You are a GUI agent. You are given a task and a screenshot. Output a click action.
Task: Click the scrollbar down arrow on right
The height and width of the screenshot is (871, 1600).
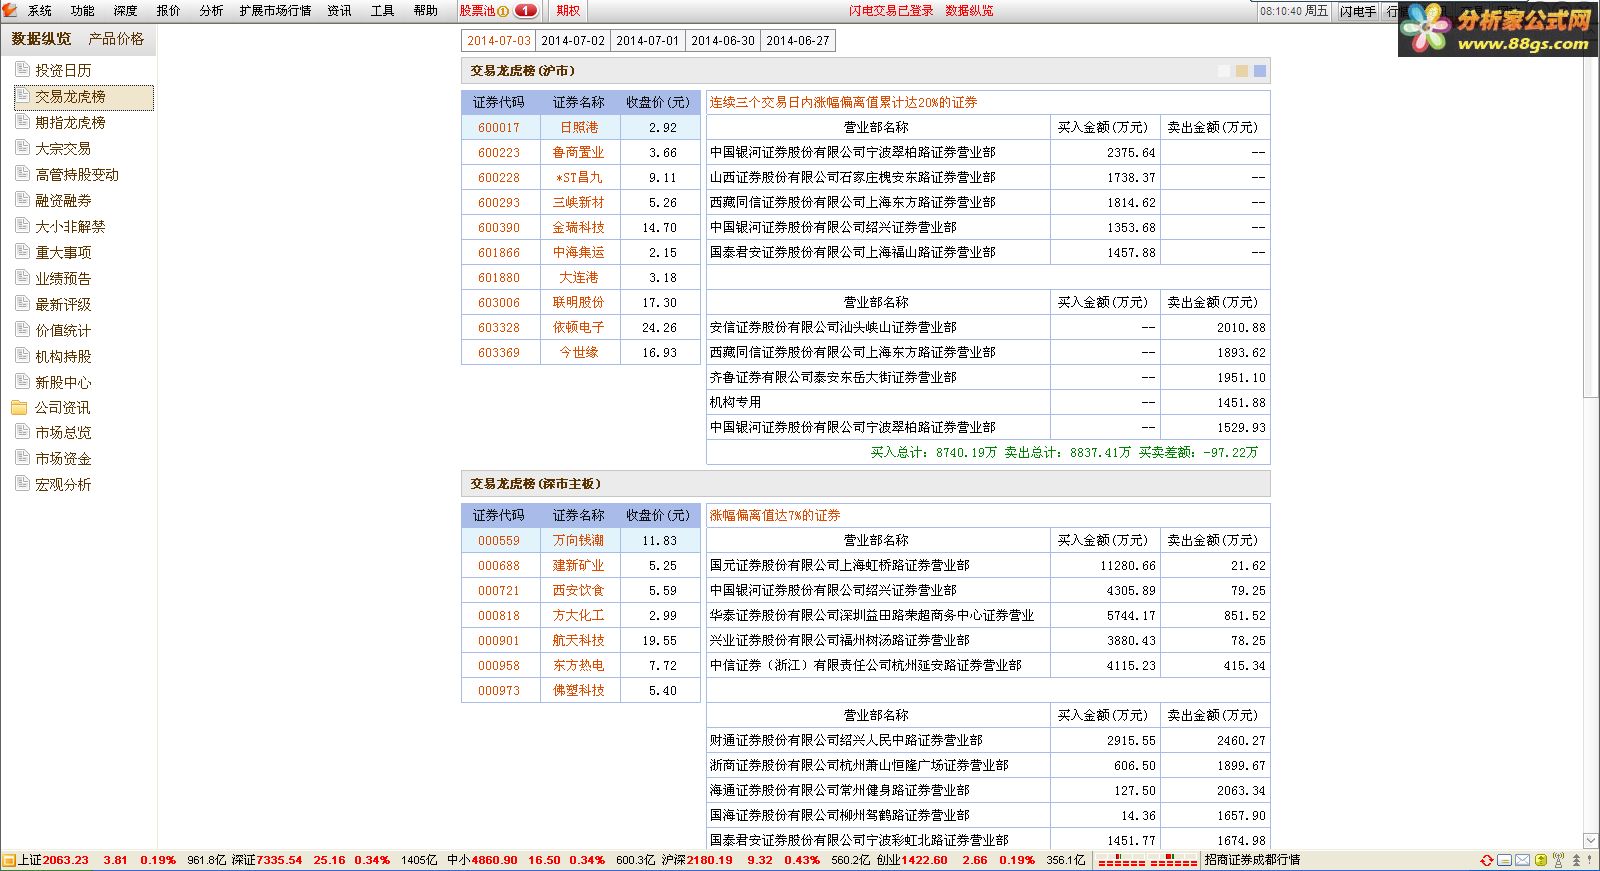coord(1591,841)
